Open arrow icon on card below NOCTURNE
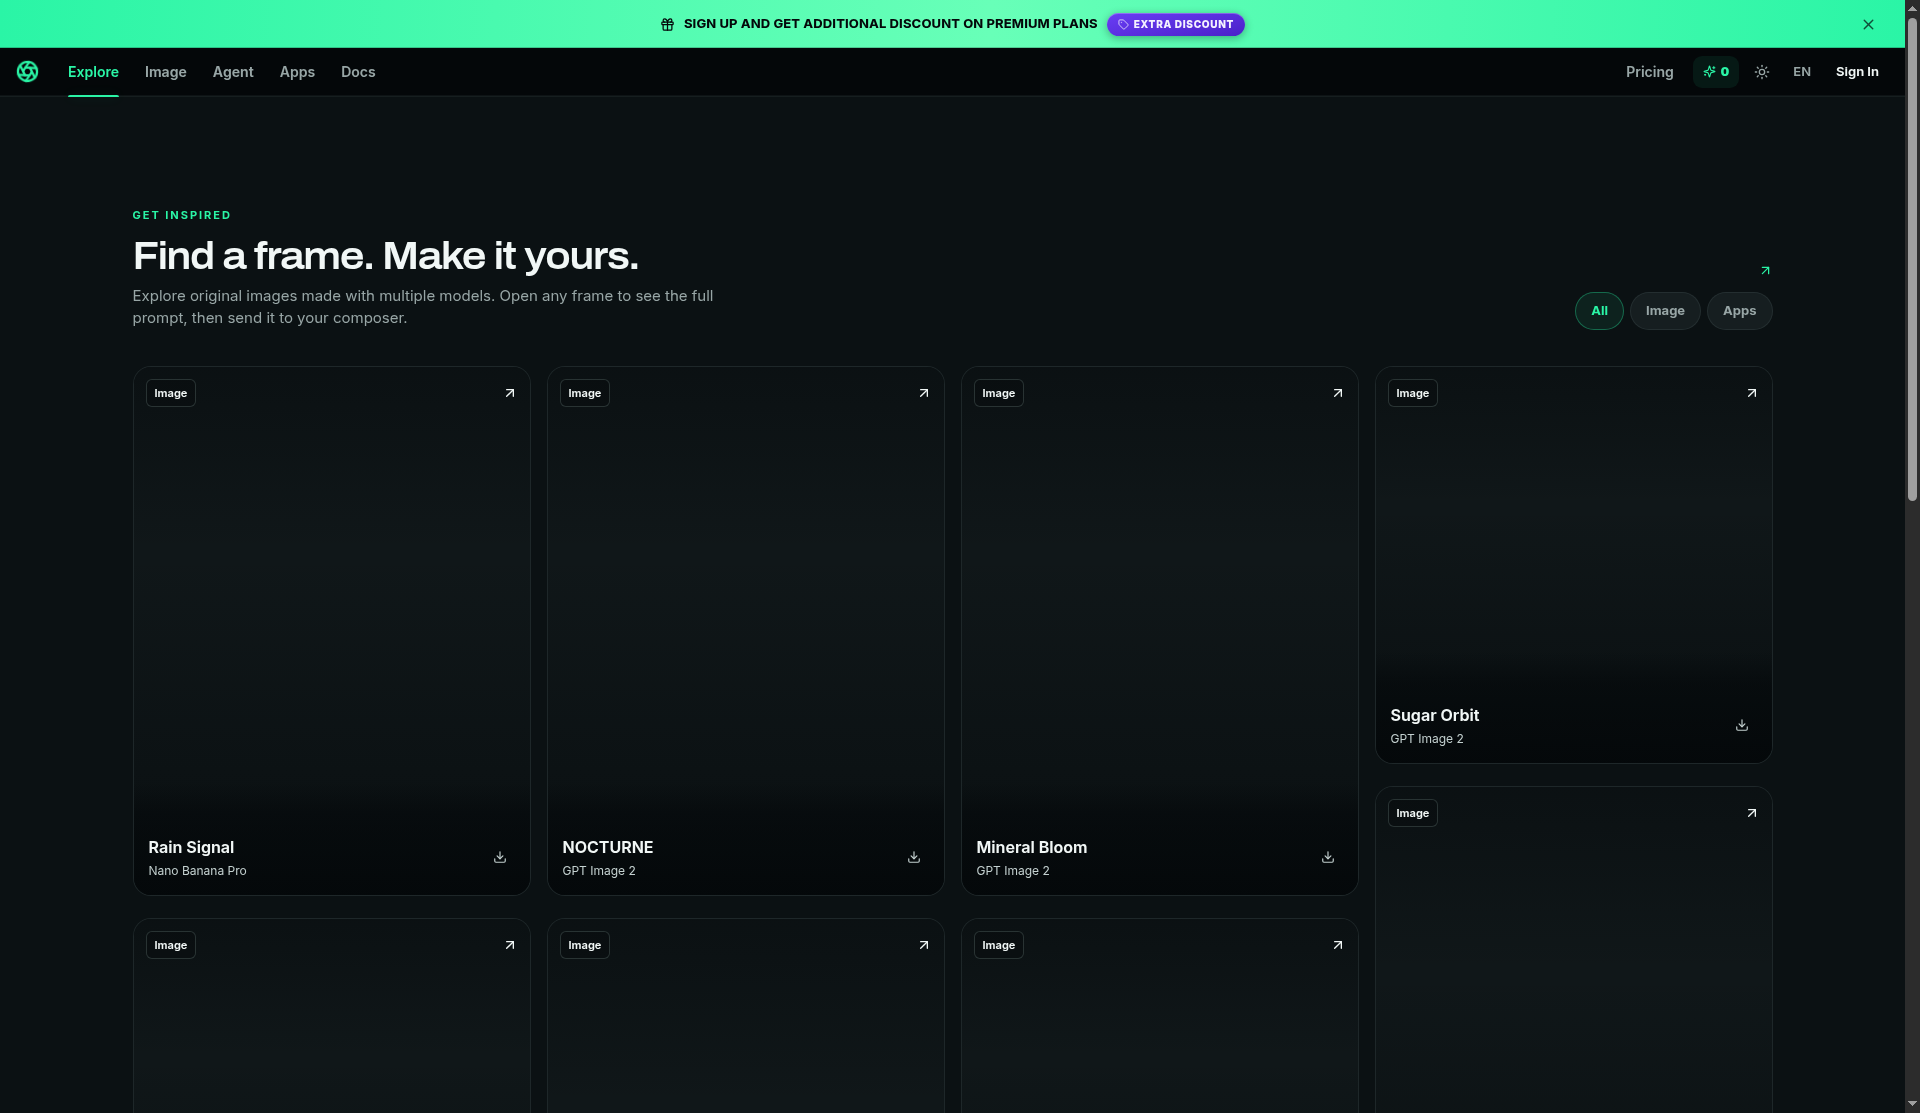Screen dimensions: 1920x1113 tap(924, 945)
